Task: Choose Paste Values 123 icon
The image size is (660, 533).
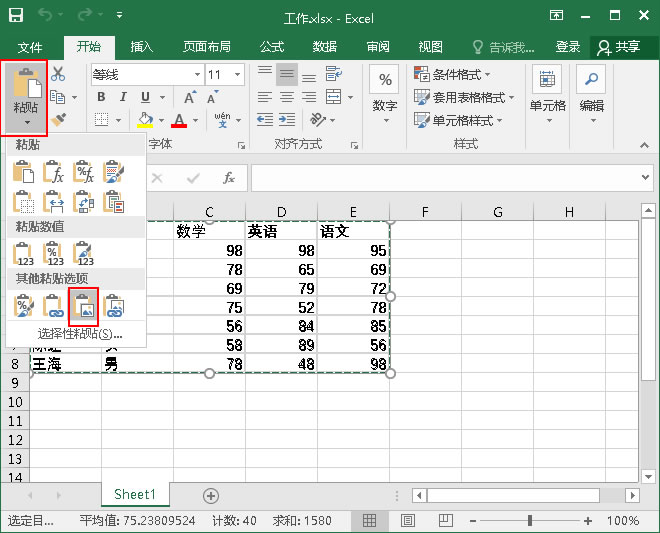Action: pos(24,254)
